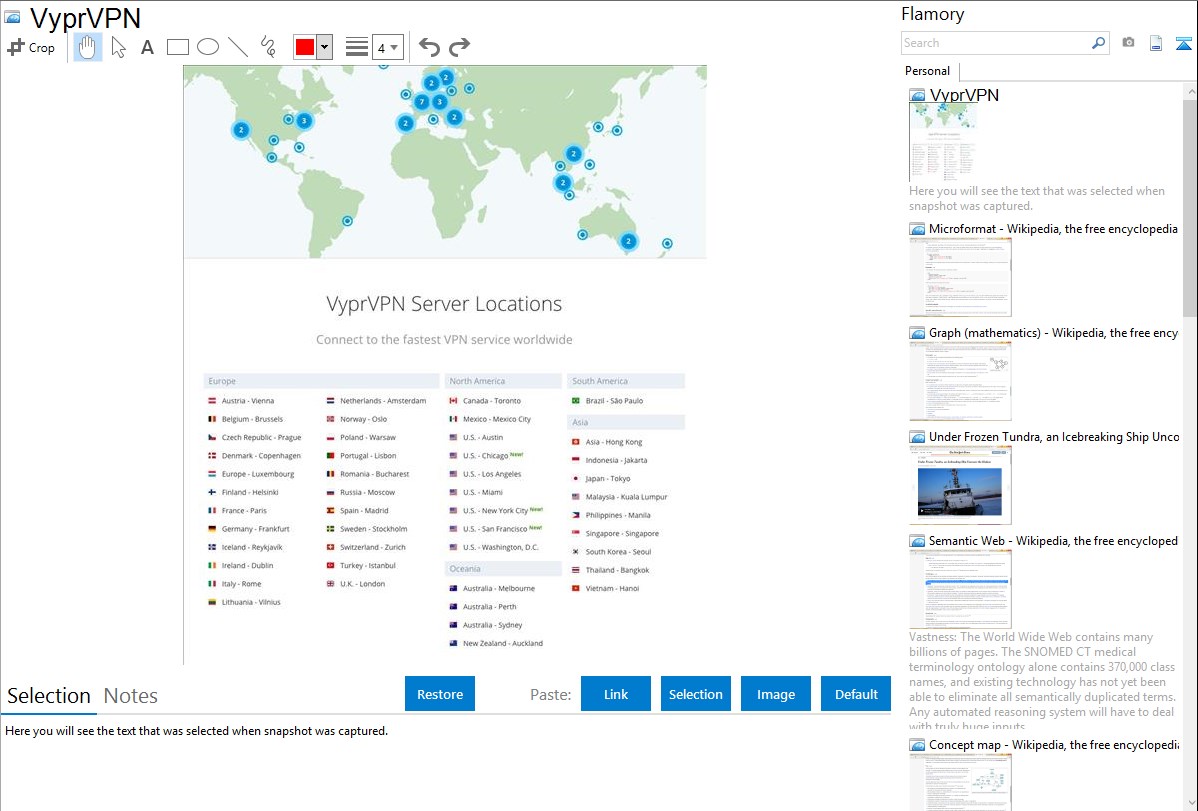The image size is (1198, 811).
Task: Click the VyprVPN snapshot icon in the Personal list
Action: [x=917, y=96]
